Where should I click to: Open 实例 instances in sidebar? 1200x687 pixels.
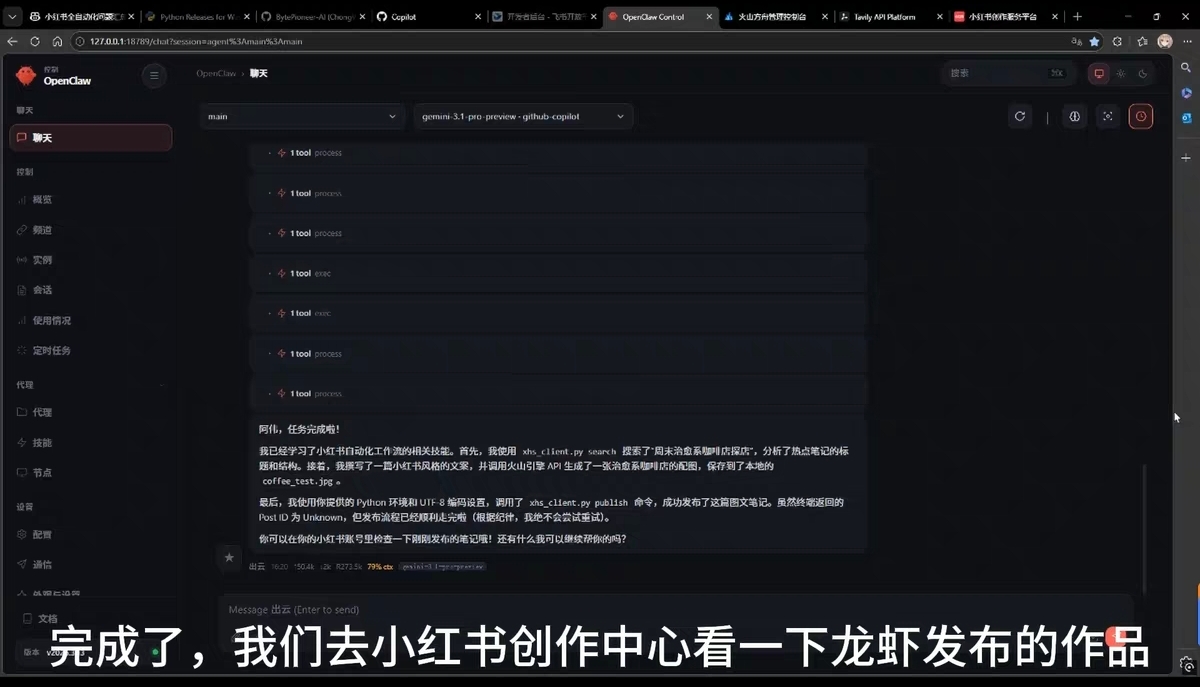click(x=90, y=260)
